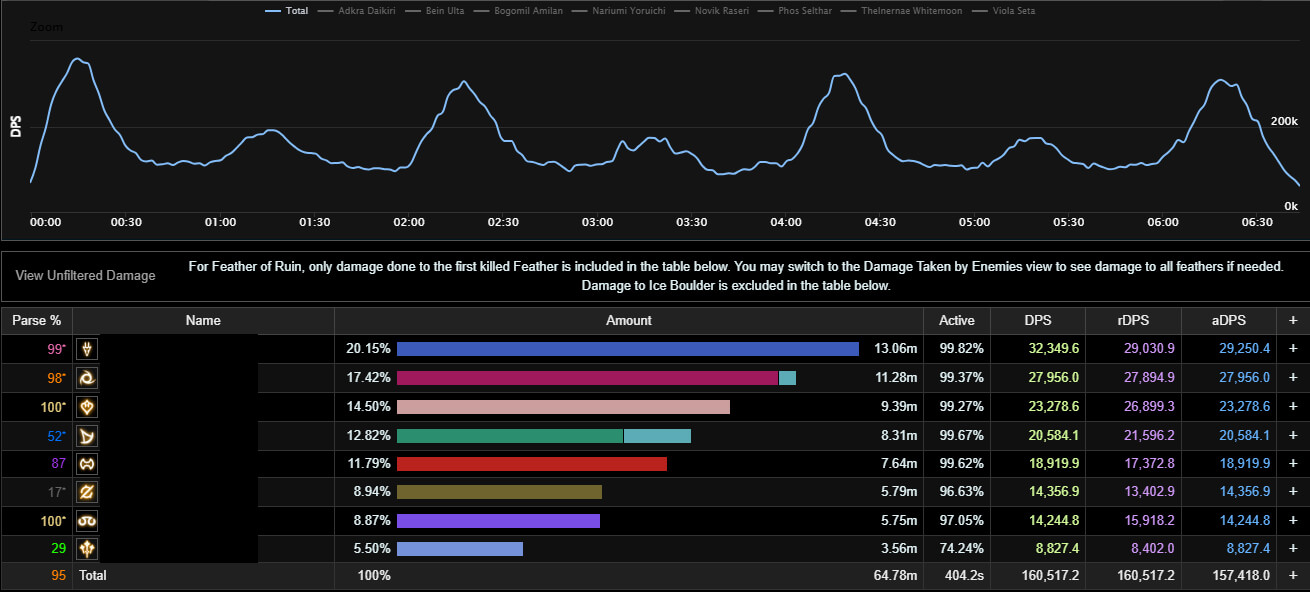Sort by the Parse % column header
The image size is (1310, 592).
[36, 321]
